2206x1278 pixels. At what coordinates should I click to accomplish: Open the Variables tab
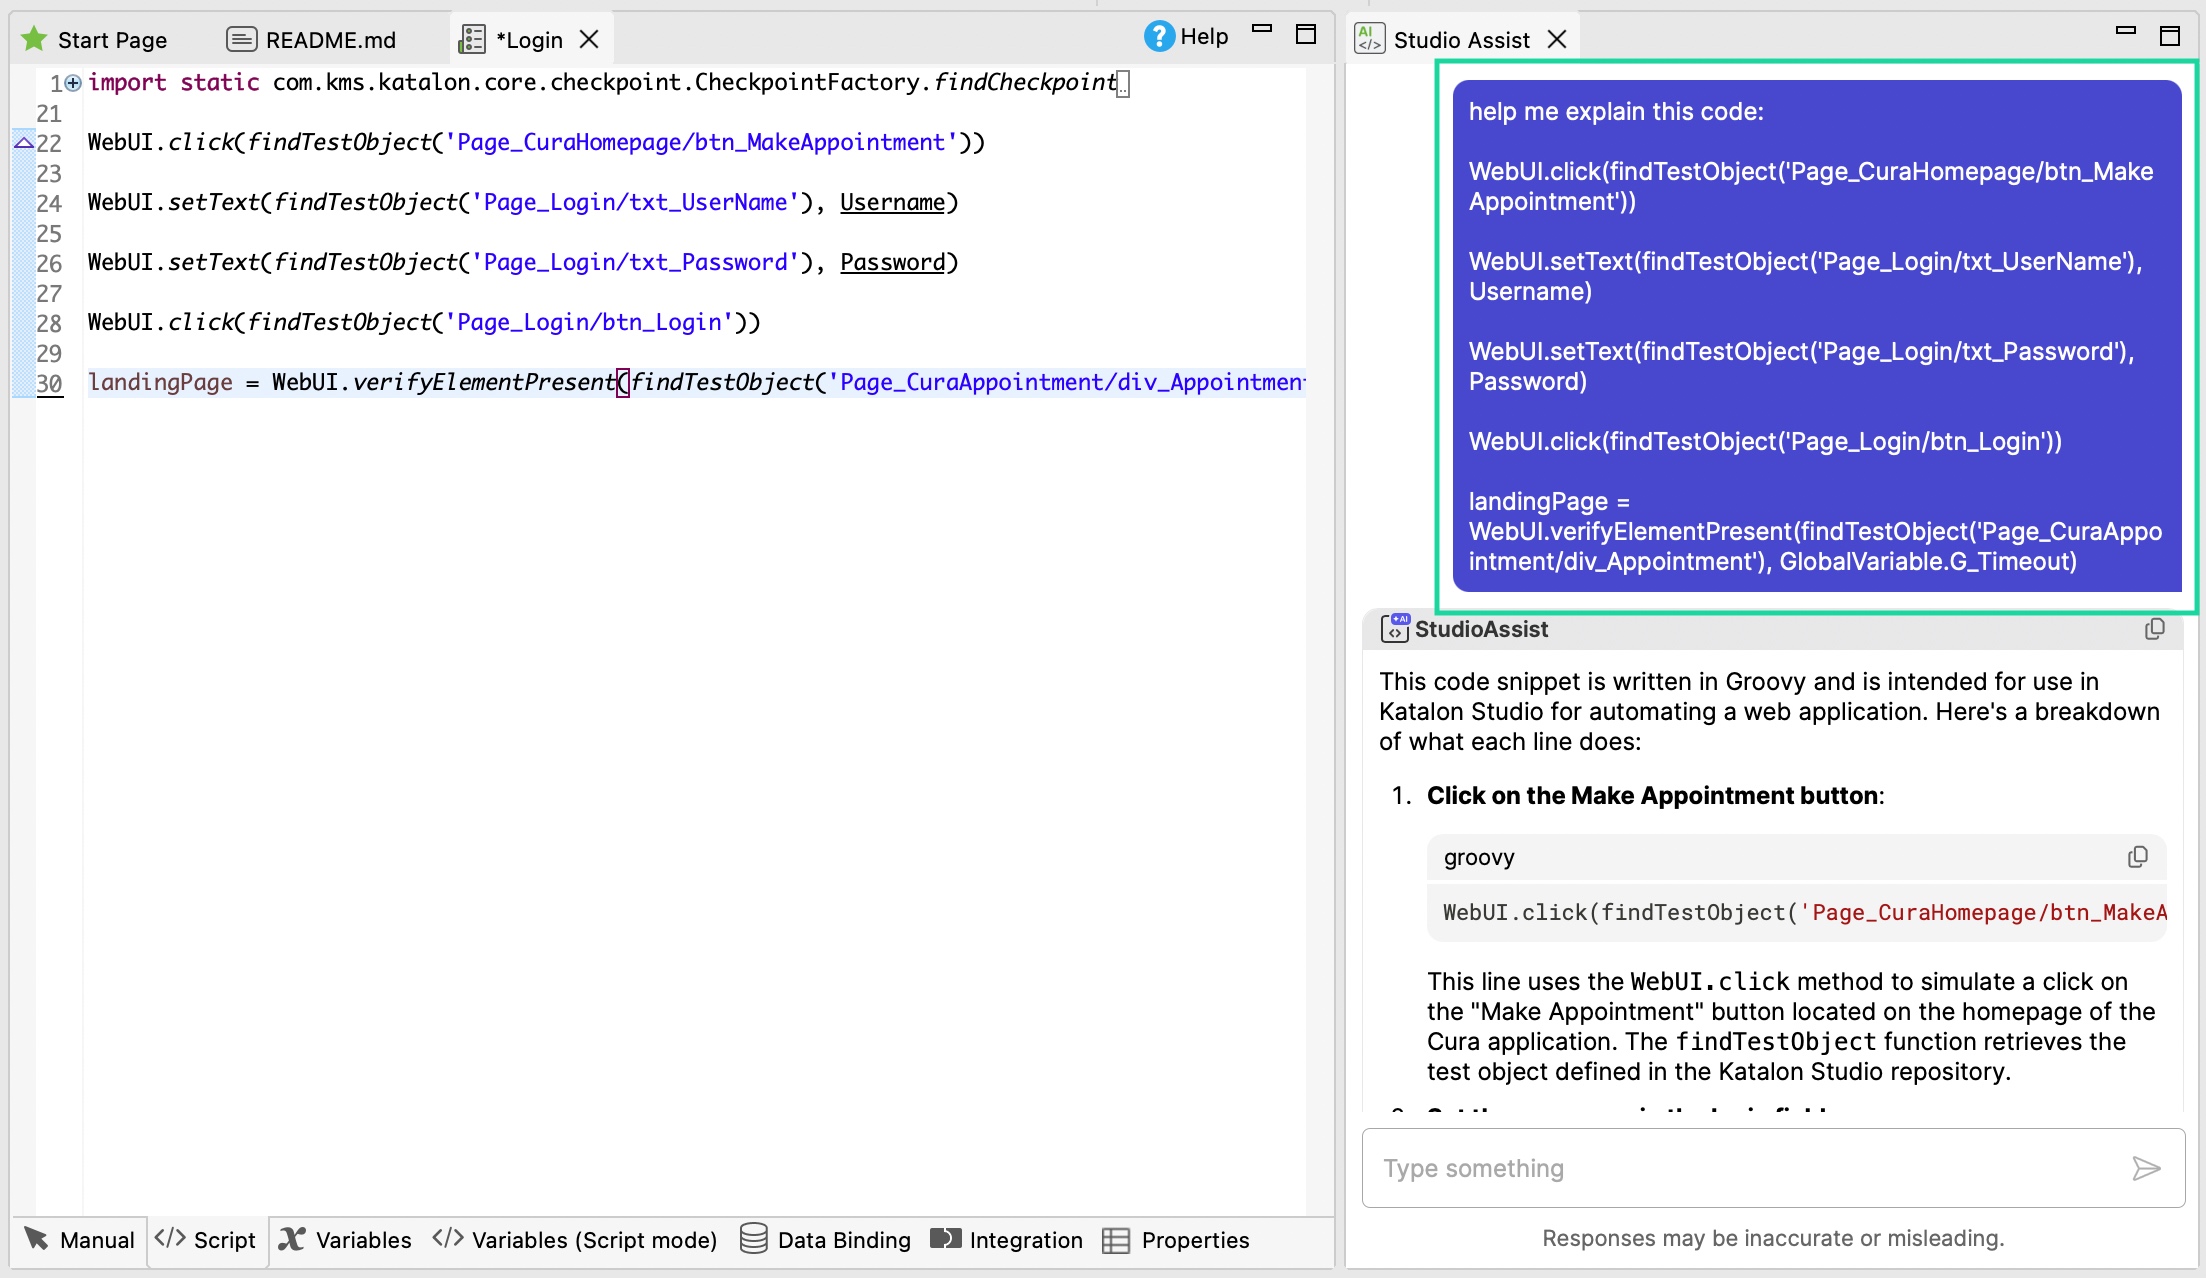[345, 1240]
